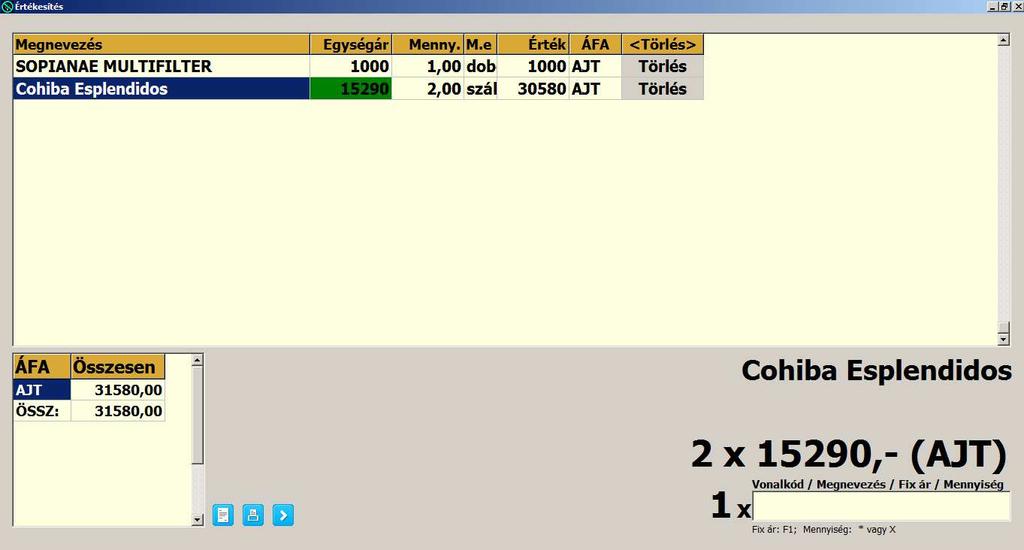The image size is (1024, 550).
Task: Restore the Értékesítés window size
Action: pyautogui.click(x=1004, y=7)
